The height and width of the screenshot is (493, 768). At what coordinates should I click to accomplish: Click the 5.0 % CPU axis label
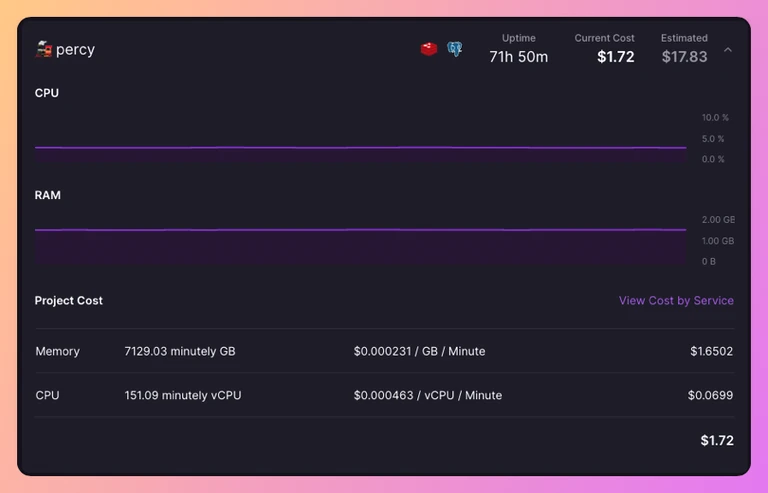click(713, 139)
